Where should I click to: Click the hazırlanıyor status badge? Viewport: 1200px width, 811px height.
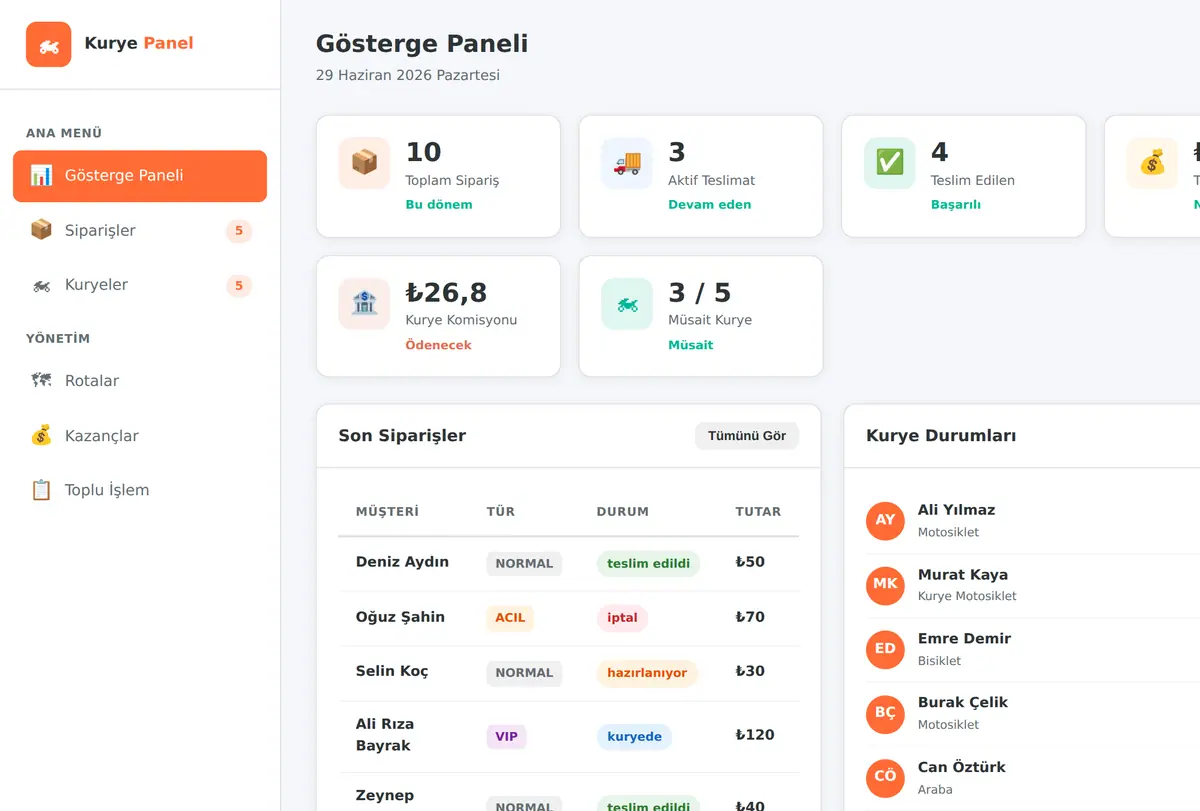(647, 673)
